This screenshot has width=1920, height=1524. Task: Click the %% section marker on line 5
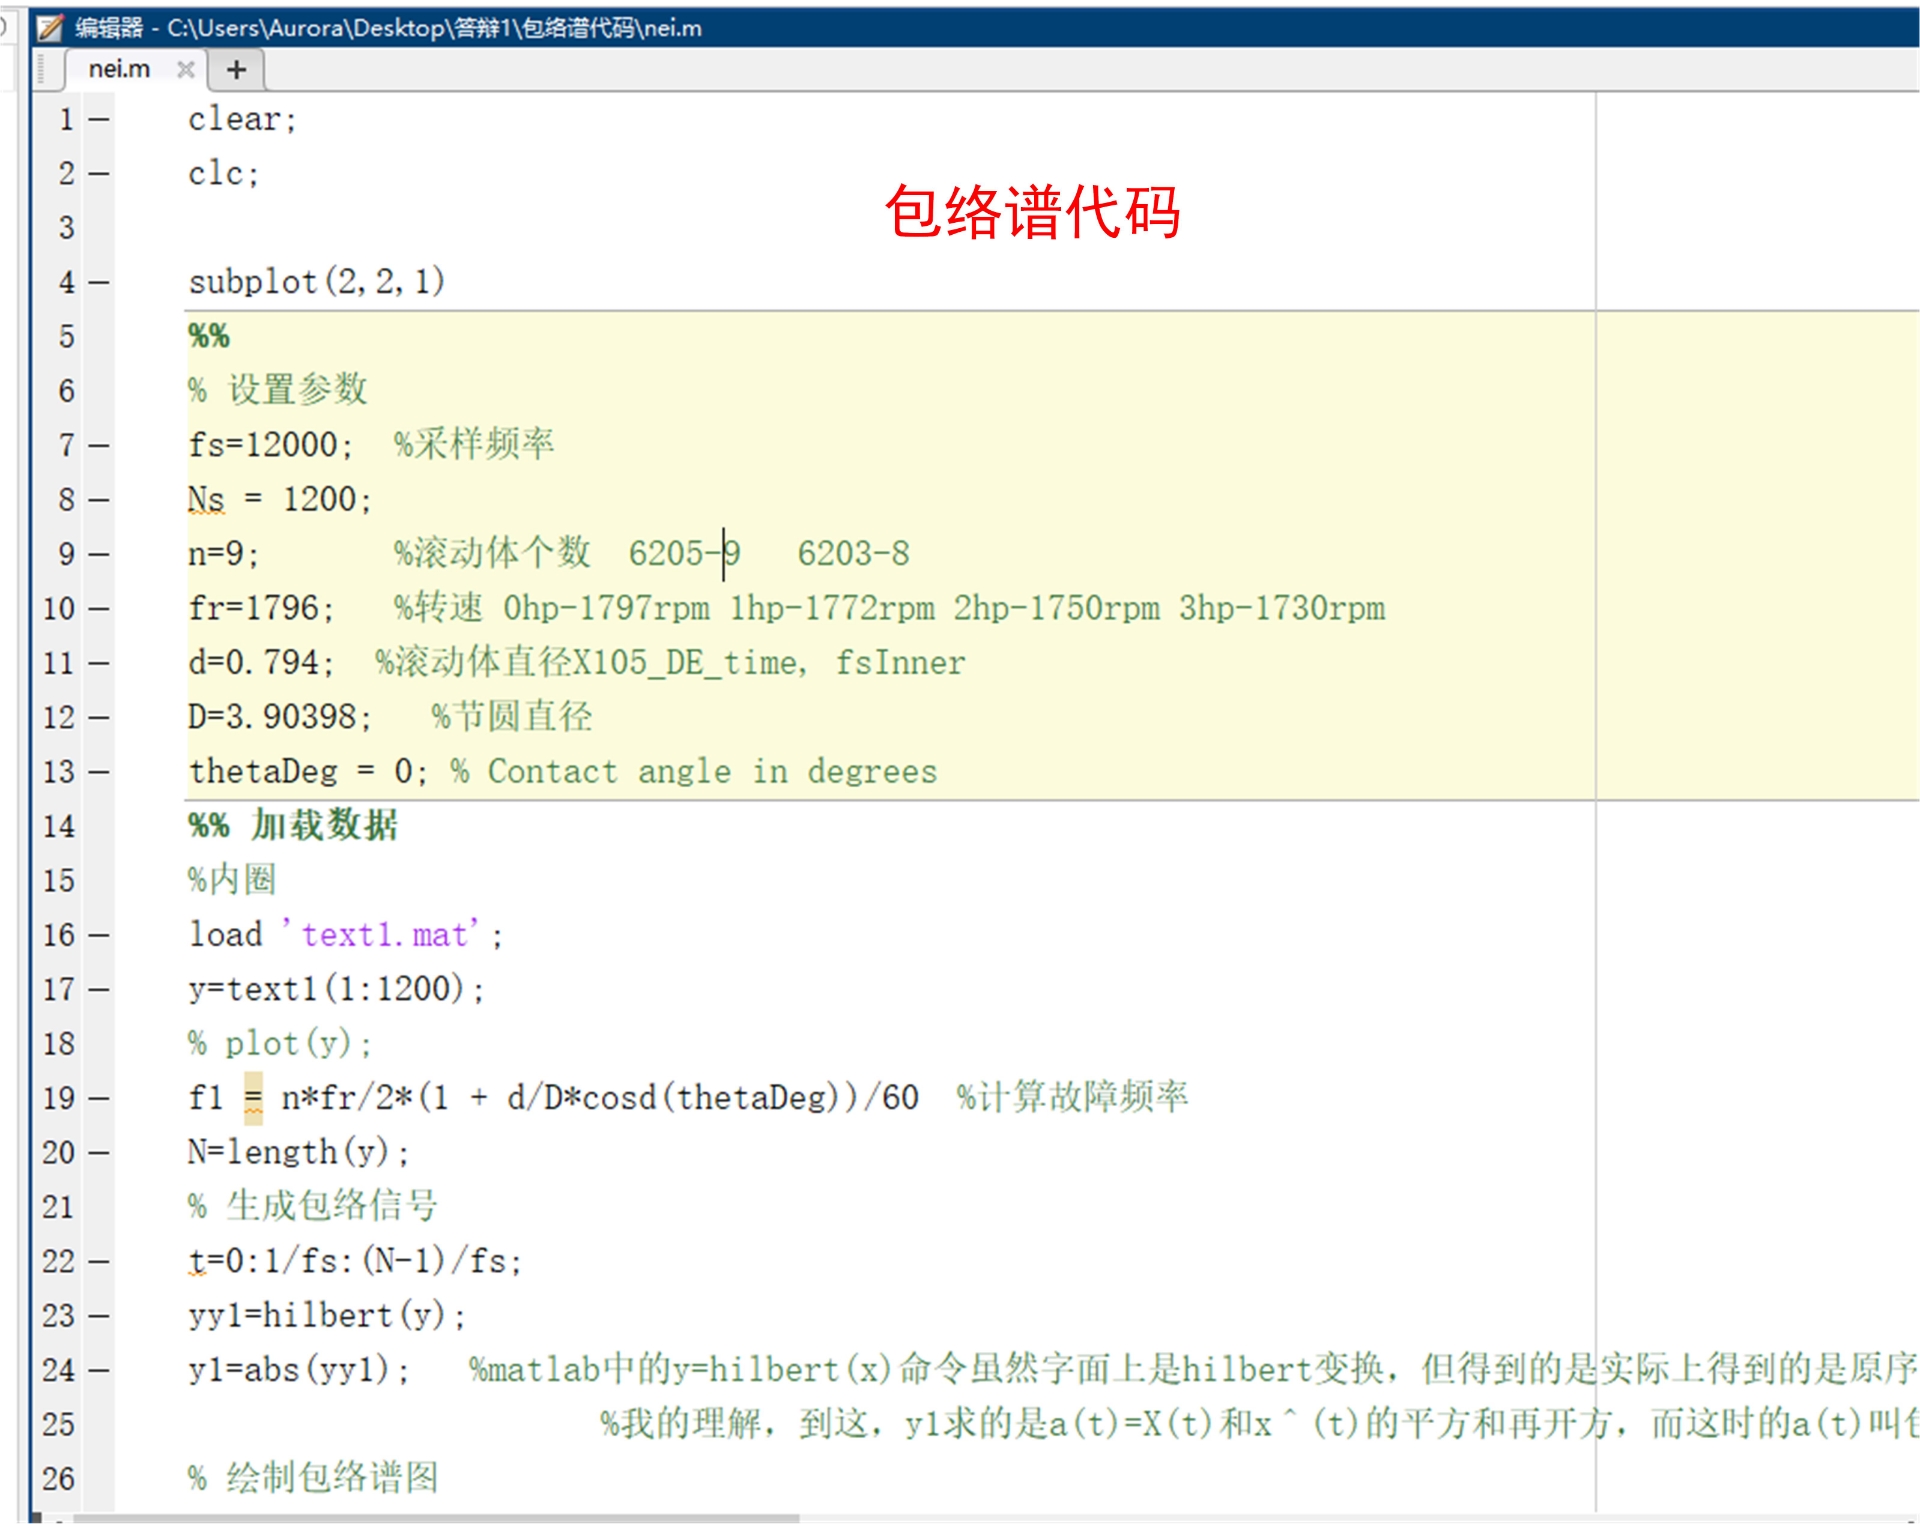[x=209, y=336]
